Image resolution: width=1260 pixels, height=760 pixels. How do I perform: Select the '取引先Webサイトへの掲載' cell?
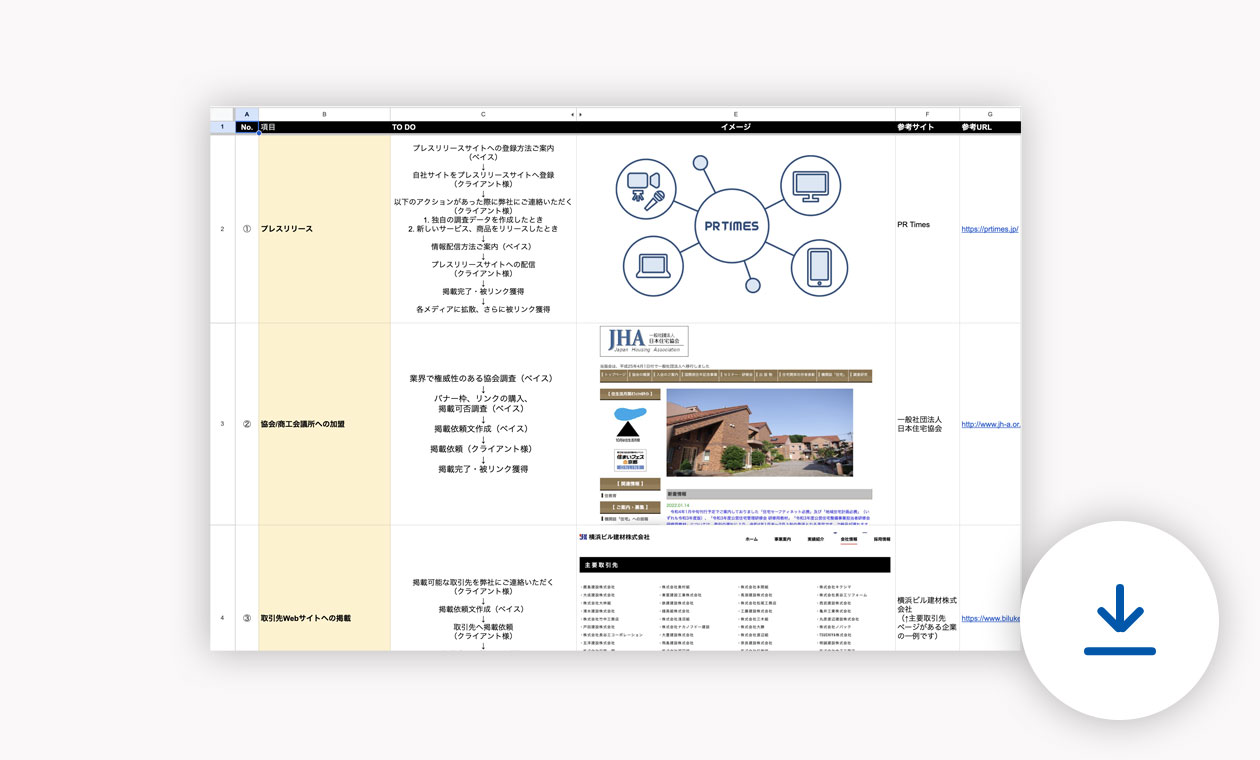coord(324,588)
